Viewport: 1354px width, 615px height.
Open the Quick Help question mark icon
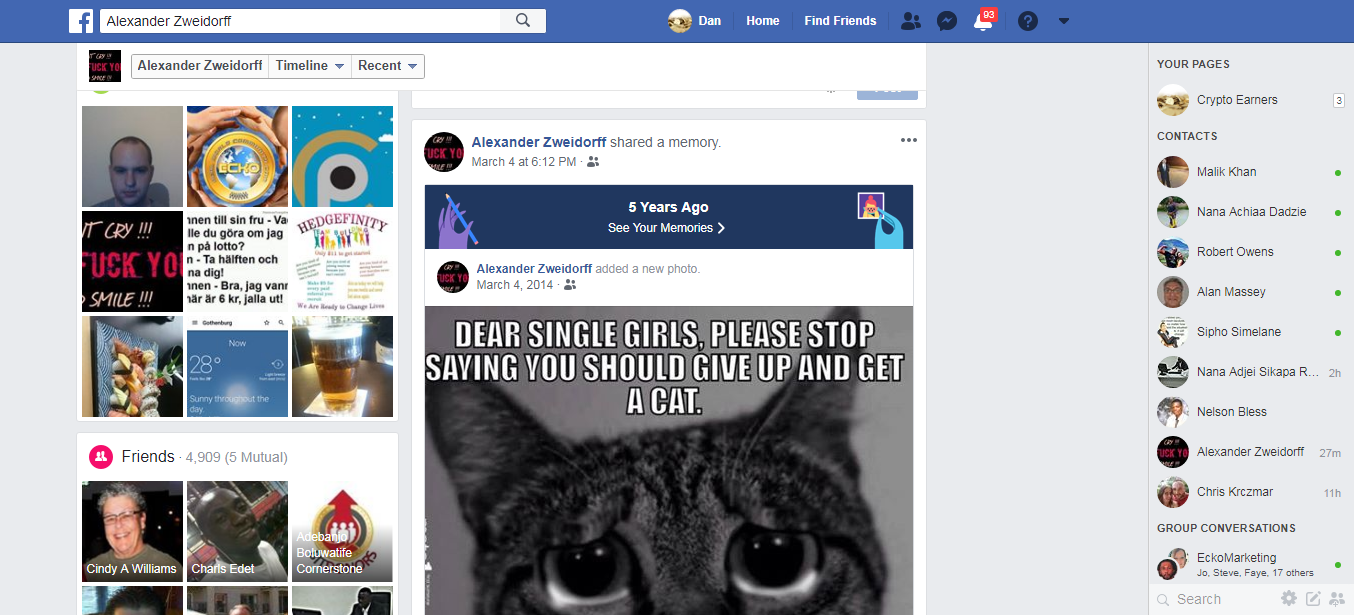tap(1028, 21)
